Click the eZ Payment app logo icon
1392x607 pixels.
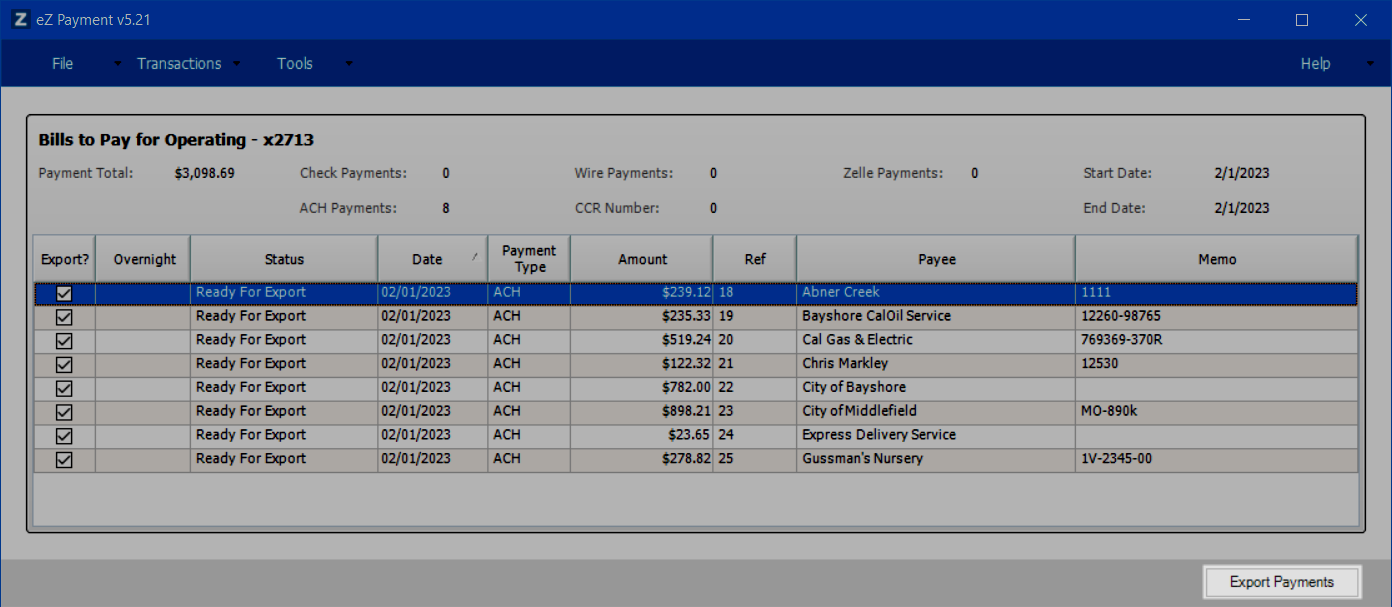tap(20, 20)
